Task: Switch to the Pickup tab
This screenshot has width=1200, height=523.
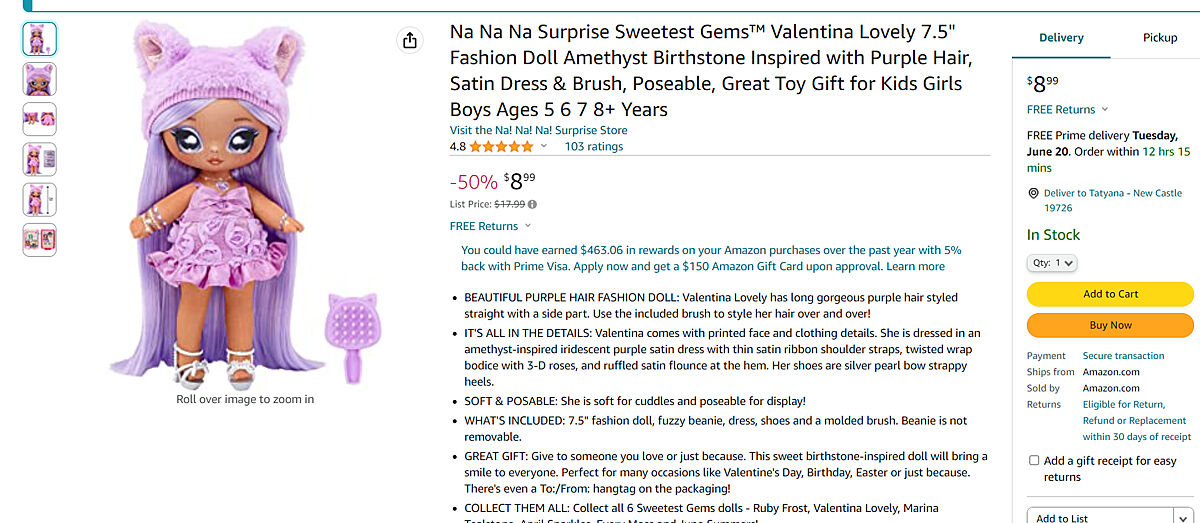Action: [x=1160, y=37]
